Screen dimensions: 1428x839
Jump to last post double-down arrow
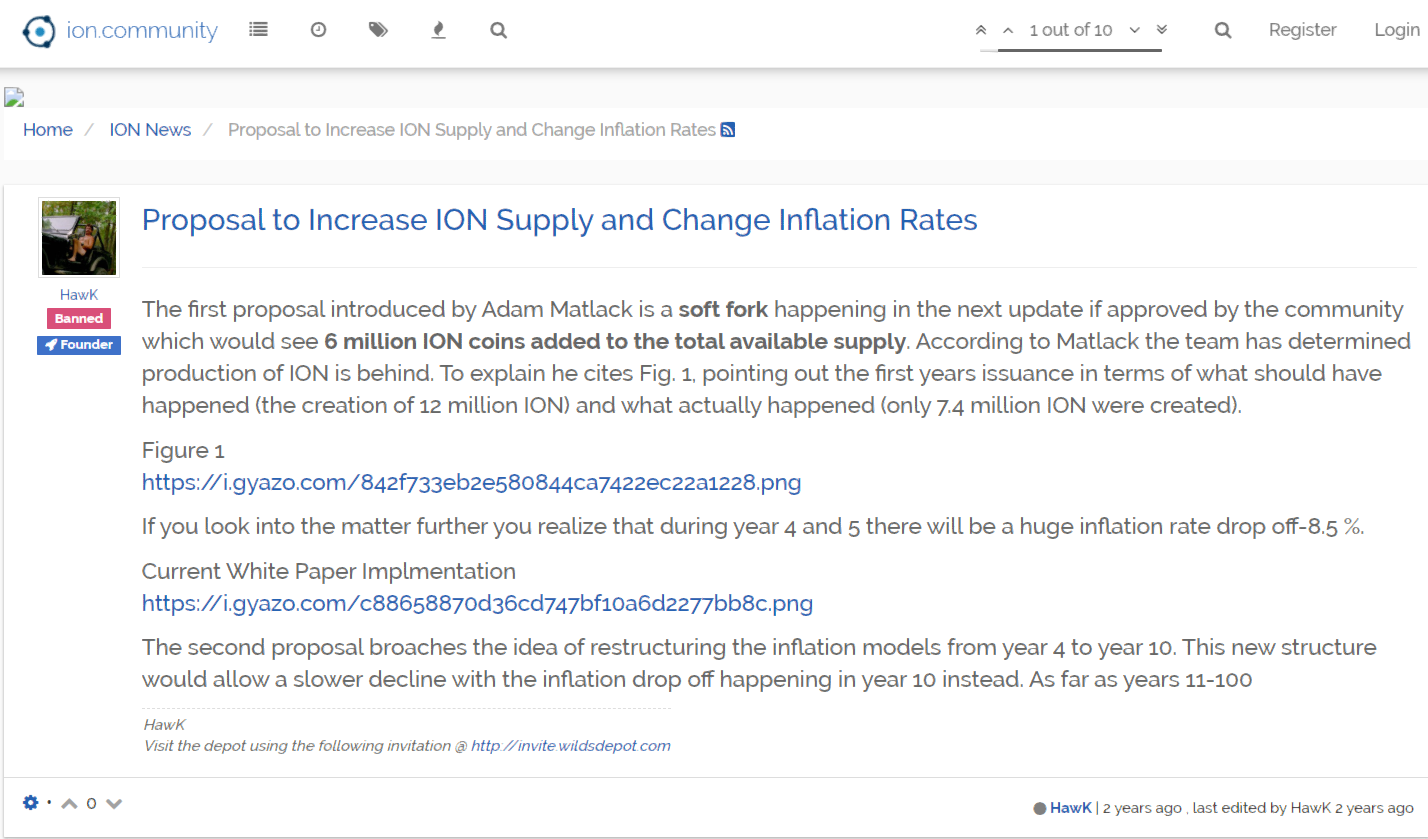1161,30
